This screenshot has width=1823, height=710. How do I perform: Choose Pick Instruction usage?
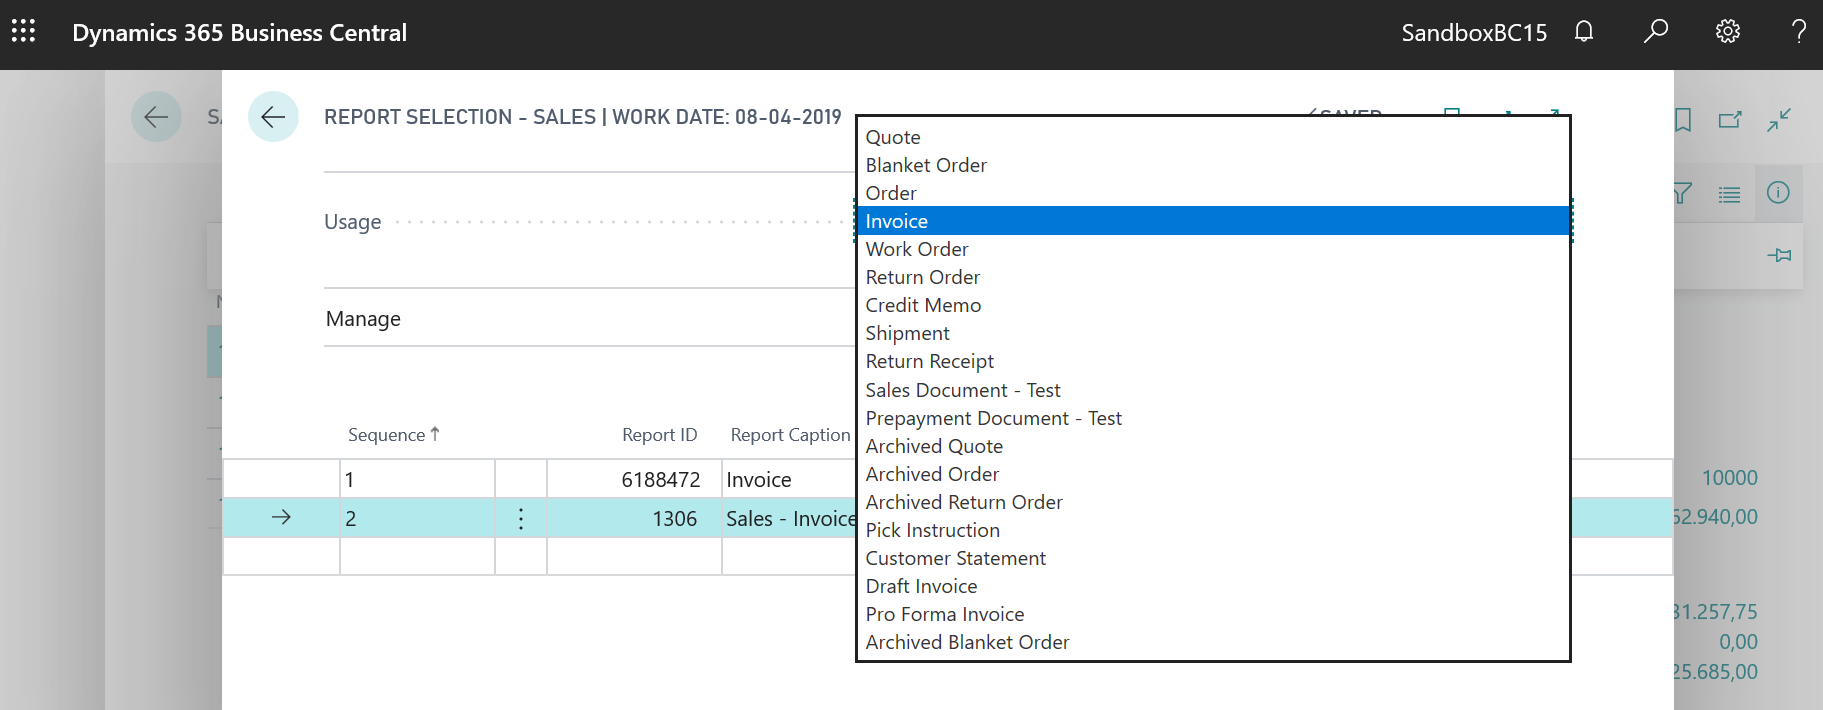[x=1213, y=530]
